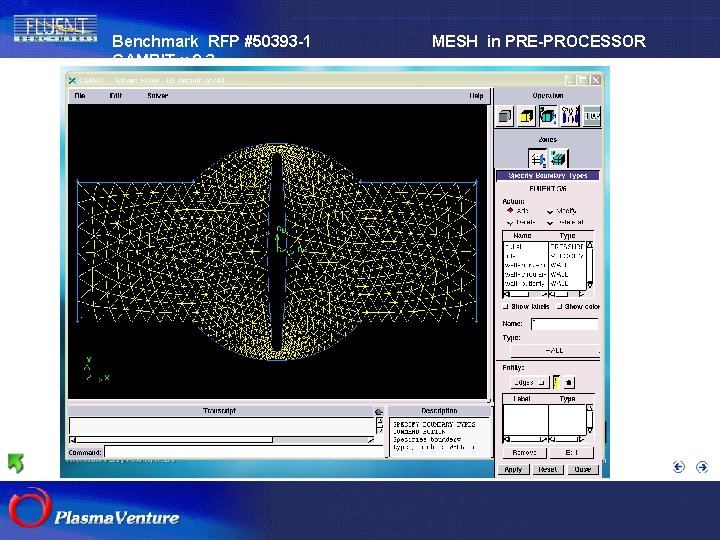
Task: Expand the Transcript window arrow
Action: click(378, 411)
